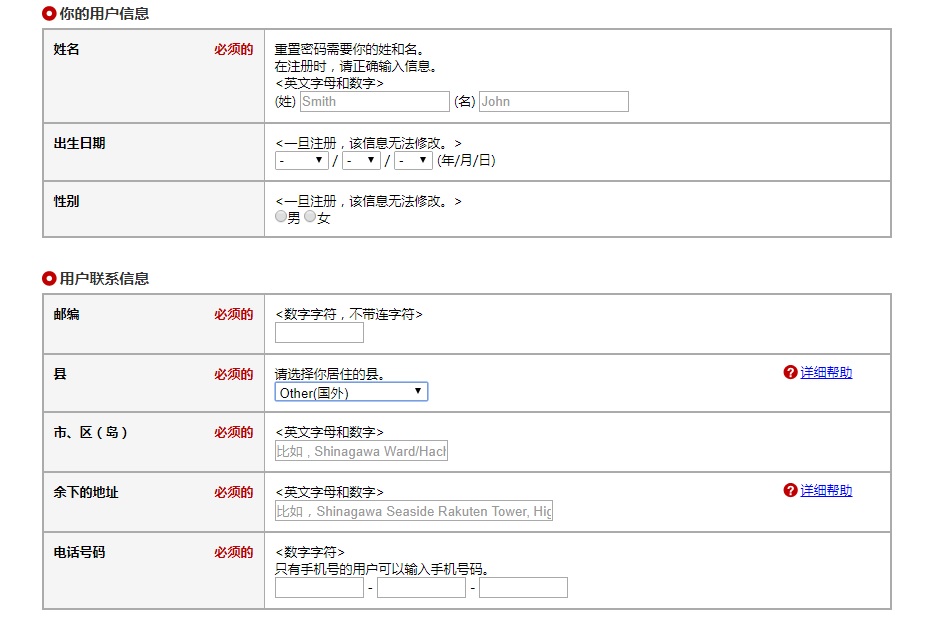Click the last 电话号码 input box
The width and height of the screenshot is (941, 631).
[523, 588]
